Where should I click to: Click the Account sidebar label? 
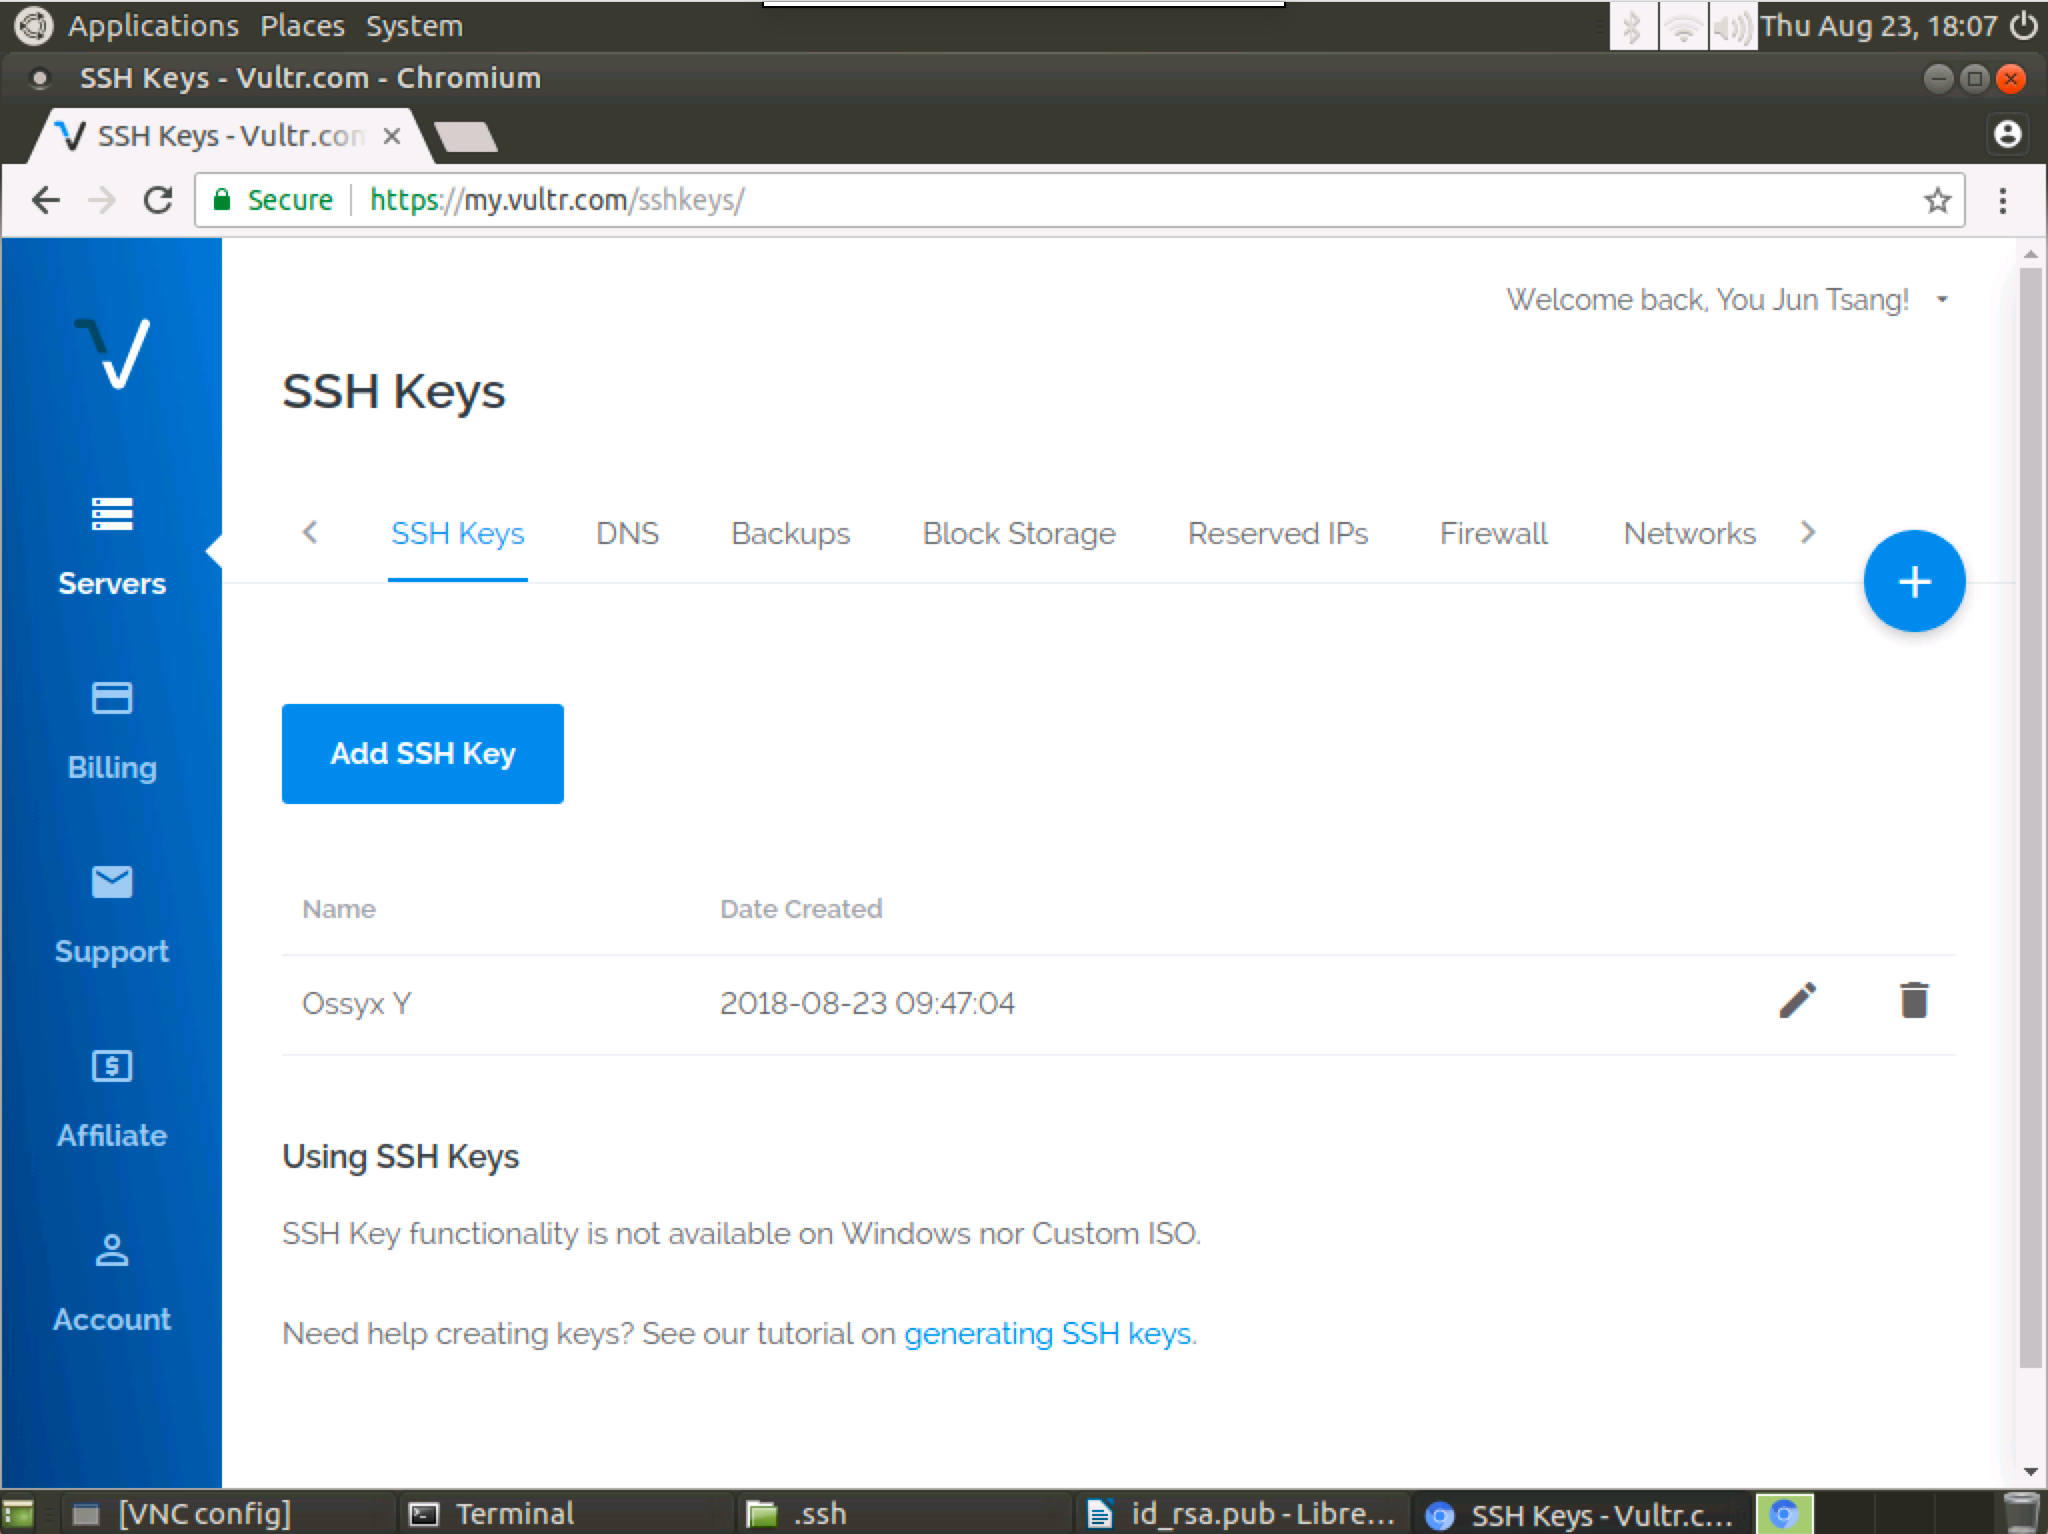tap(112, 1320)
